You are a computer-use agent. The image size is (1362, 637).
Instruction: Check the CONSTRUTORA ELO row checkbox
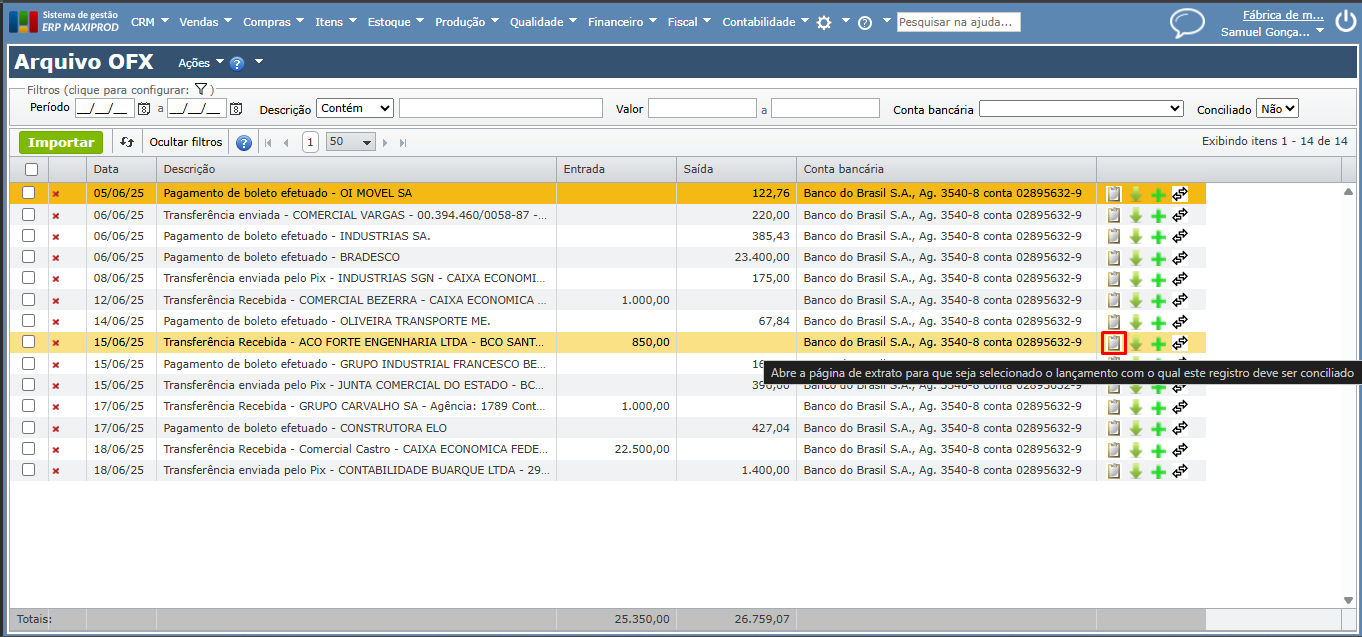click(x=29, y=427)
